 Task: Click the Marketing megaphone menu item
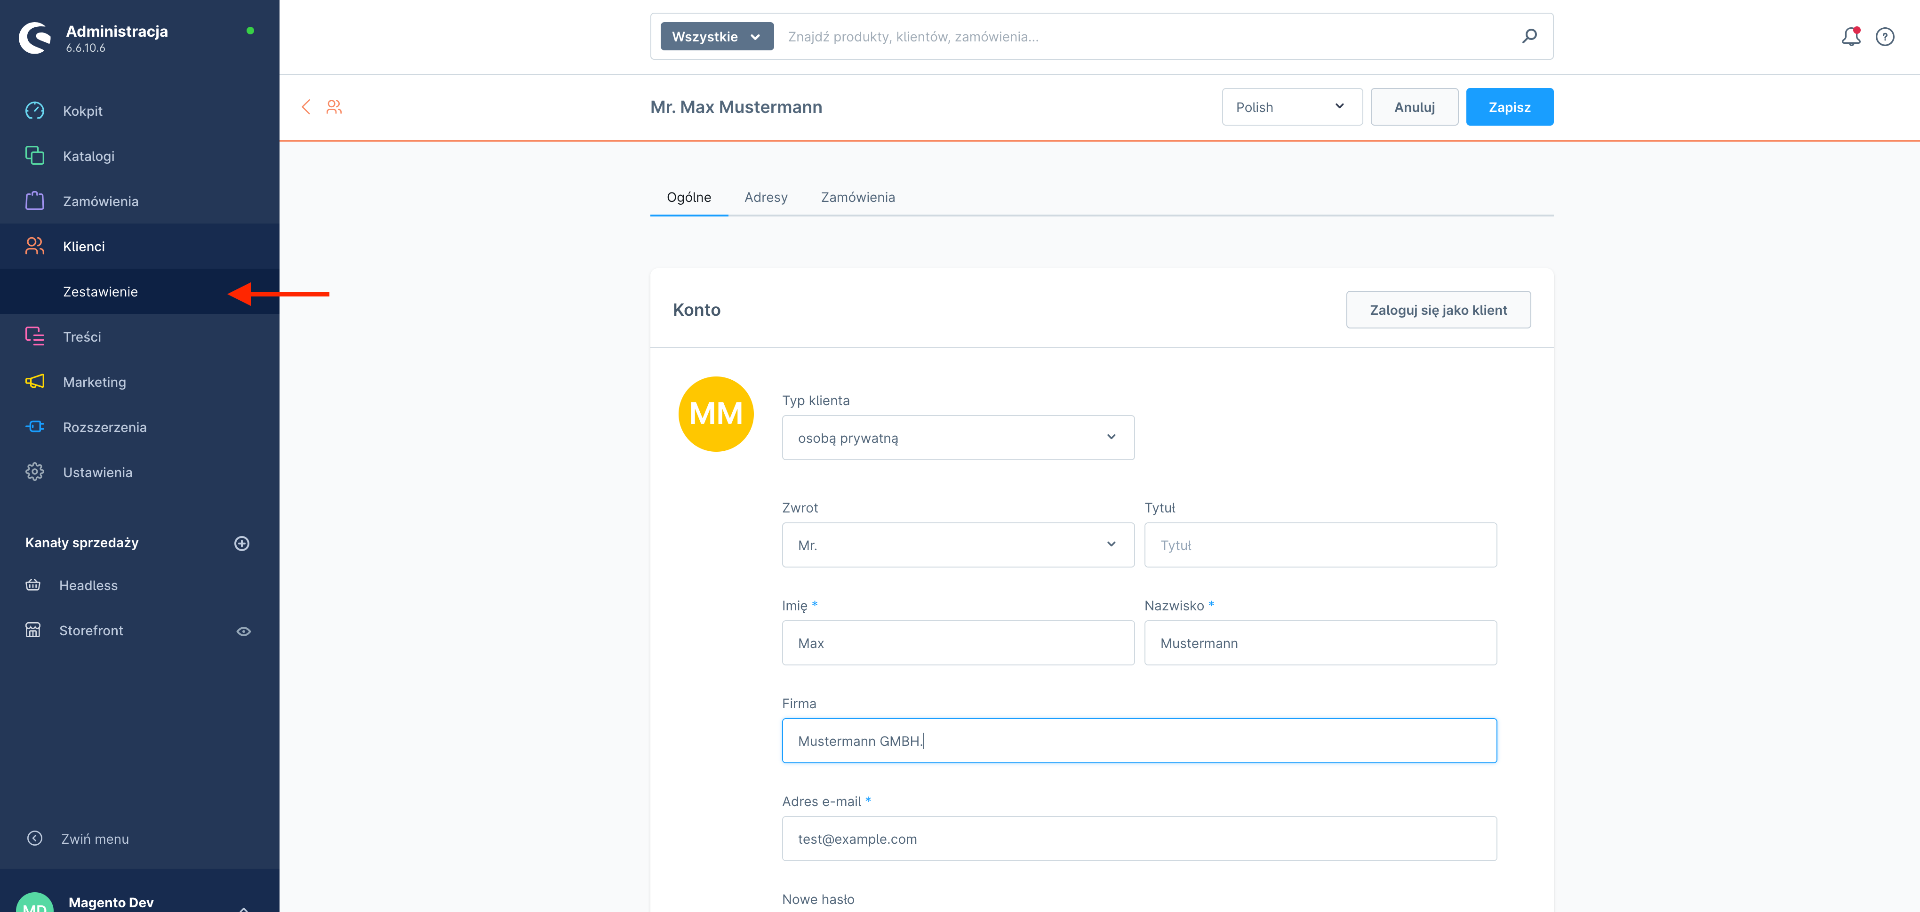(94, 382)
